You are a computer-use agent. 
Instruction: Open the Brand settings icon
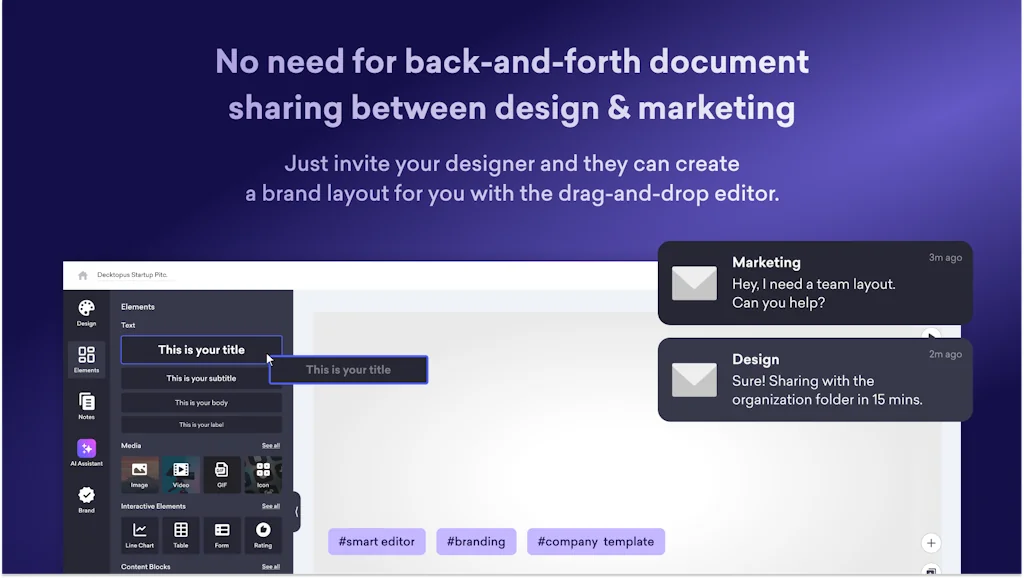(87, 498)
